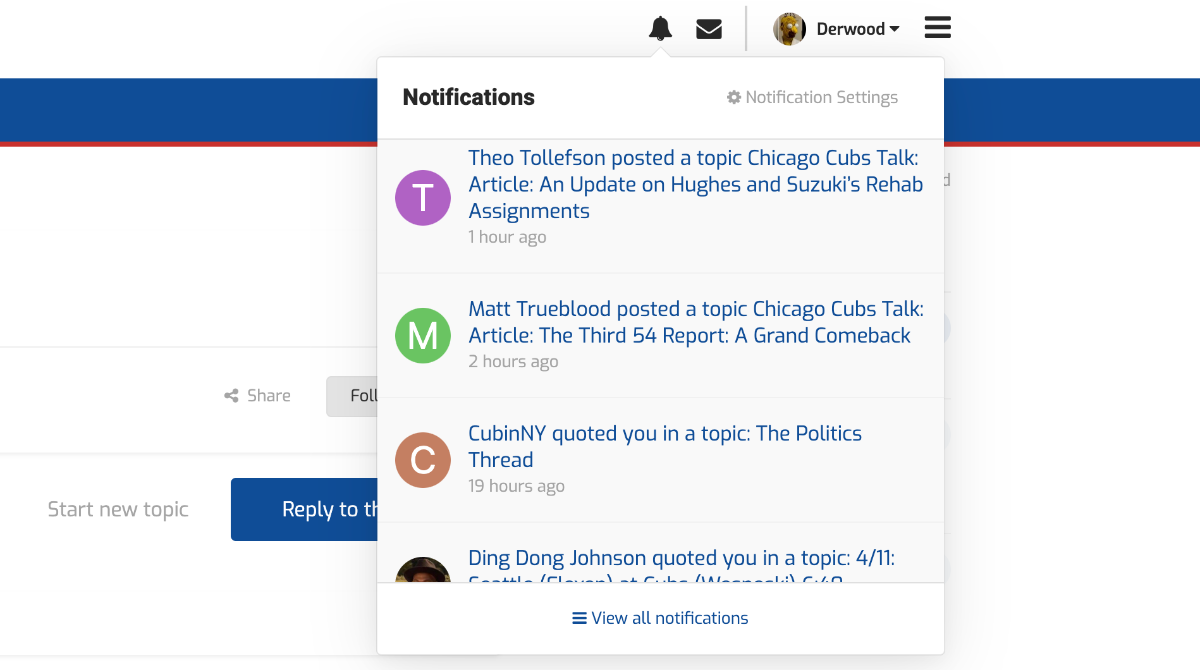Click the notifications bell icon
The image size is (1200, 670).
(660, 29)
